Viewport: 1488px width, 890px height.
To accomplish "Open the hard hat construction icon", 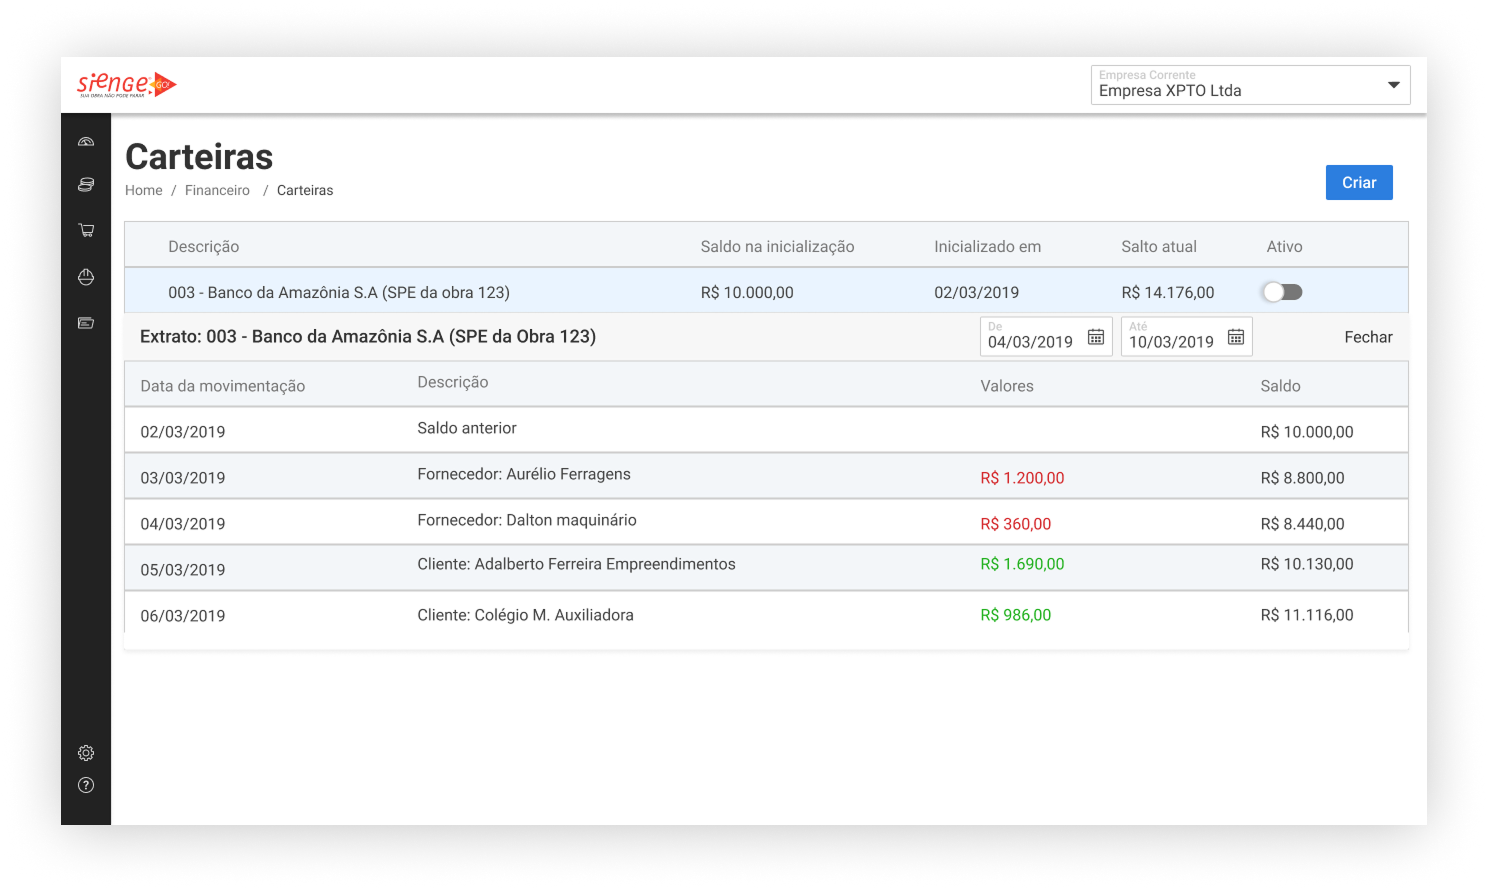I will tap(86, 277).
